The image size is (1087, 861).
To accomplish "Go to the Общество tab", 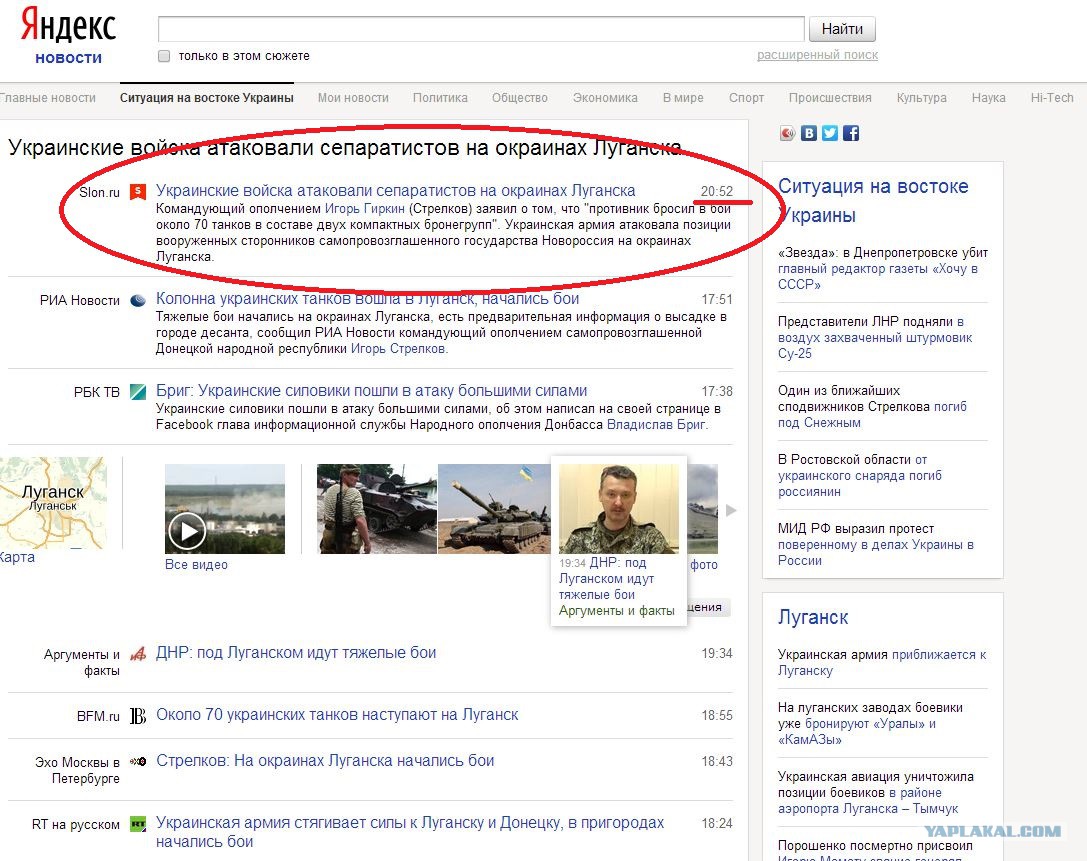I will pyautogui.click(x=520, y=98).
